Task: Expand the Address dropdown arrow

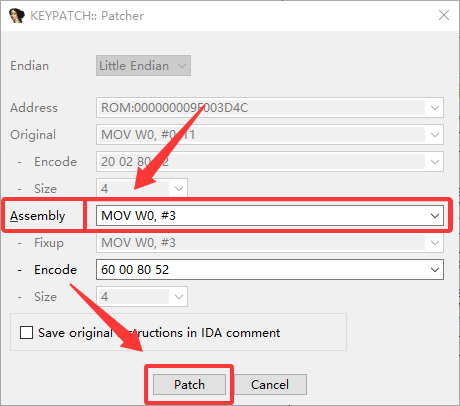Action: tap(435, 108)
